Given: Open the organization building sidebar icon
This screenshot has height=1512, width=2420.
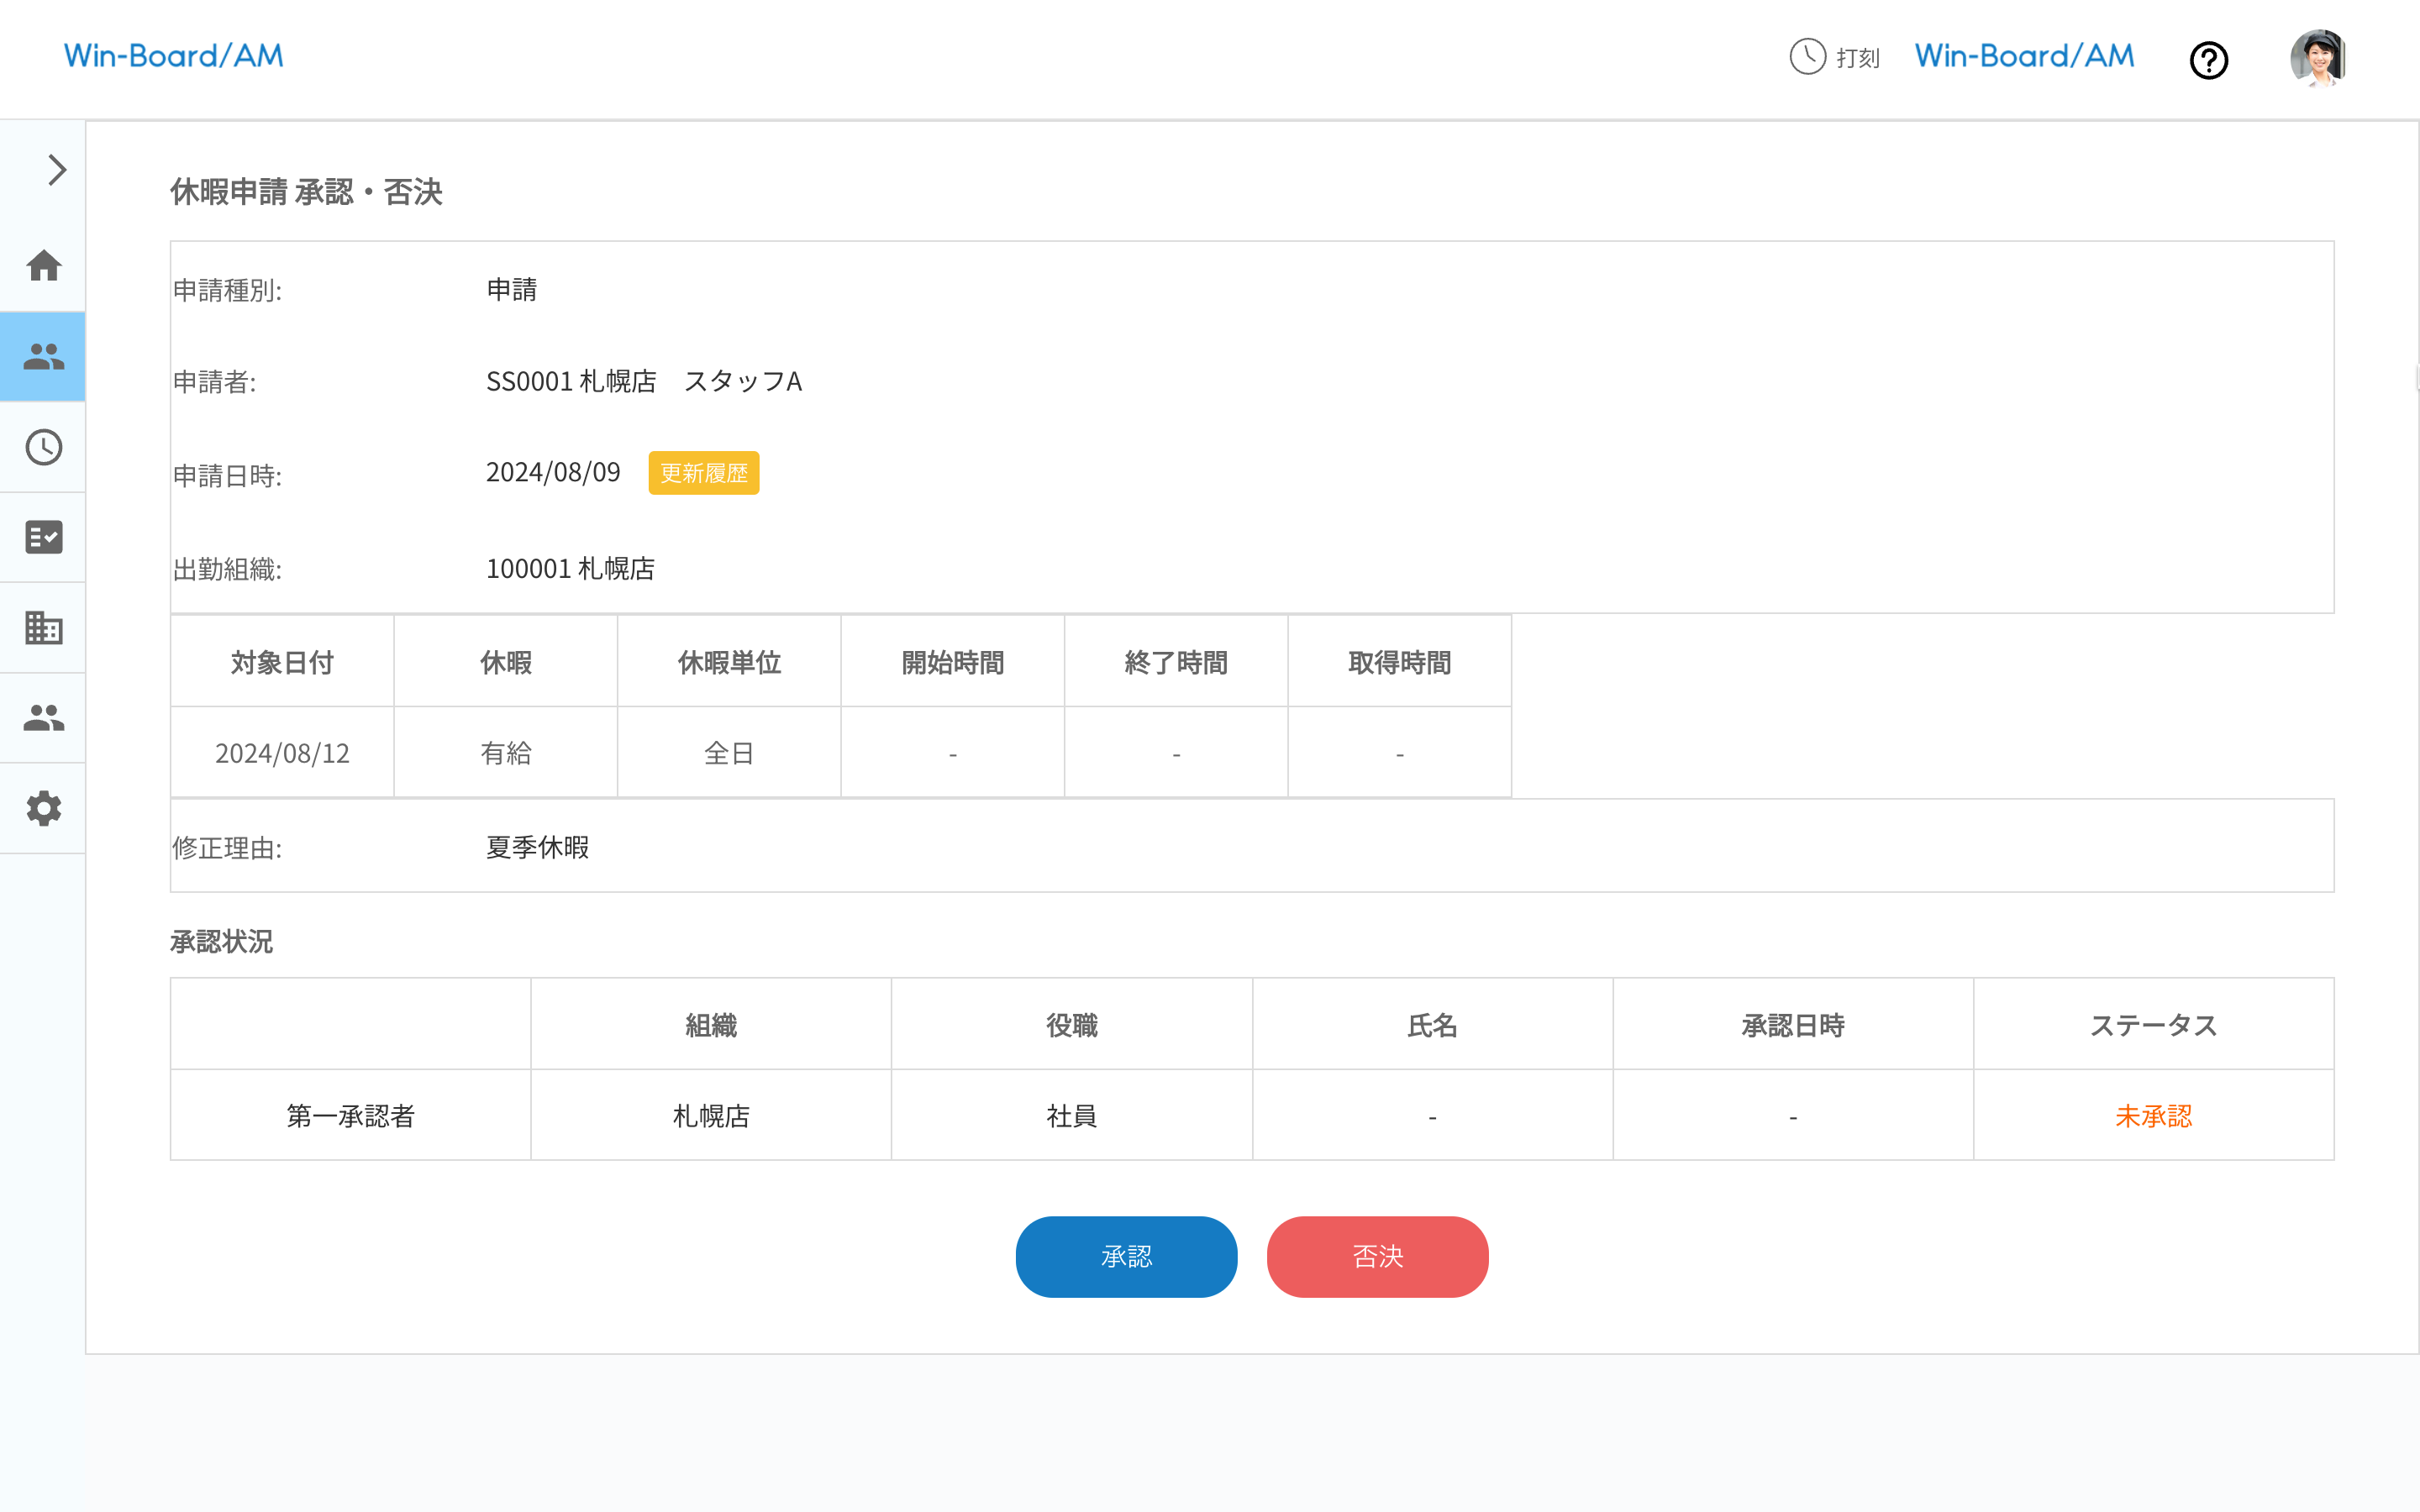Looking at the screenshot, I should pyautogui.click(x=43, y=627).
